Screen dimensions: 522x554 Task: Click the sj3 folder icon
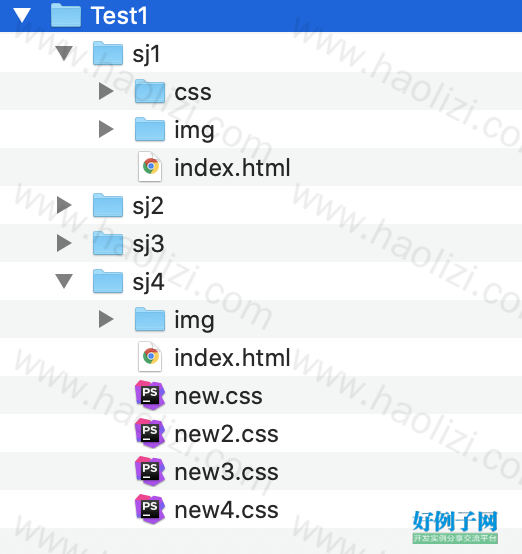point(108,243)
